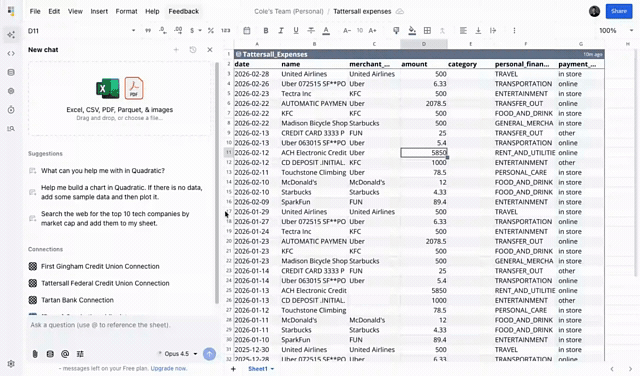Click the Ask a question input field

tap(122, 325)
